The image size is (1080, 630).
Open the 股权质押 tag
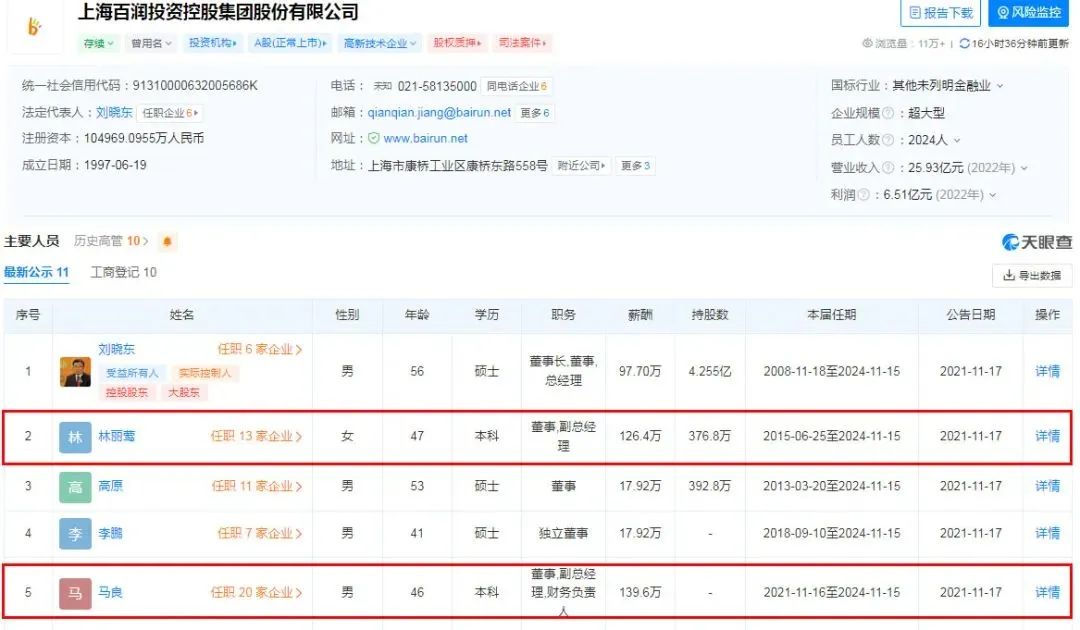pyautogui.click(x=457, y=43)
